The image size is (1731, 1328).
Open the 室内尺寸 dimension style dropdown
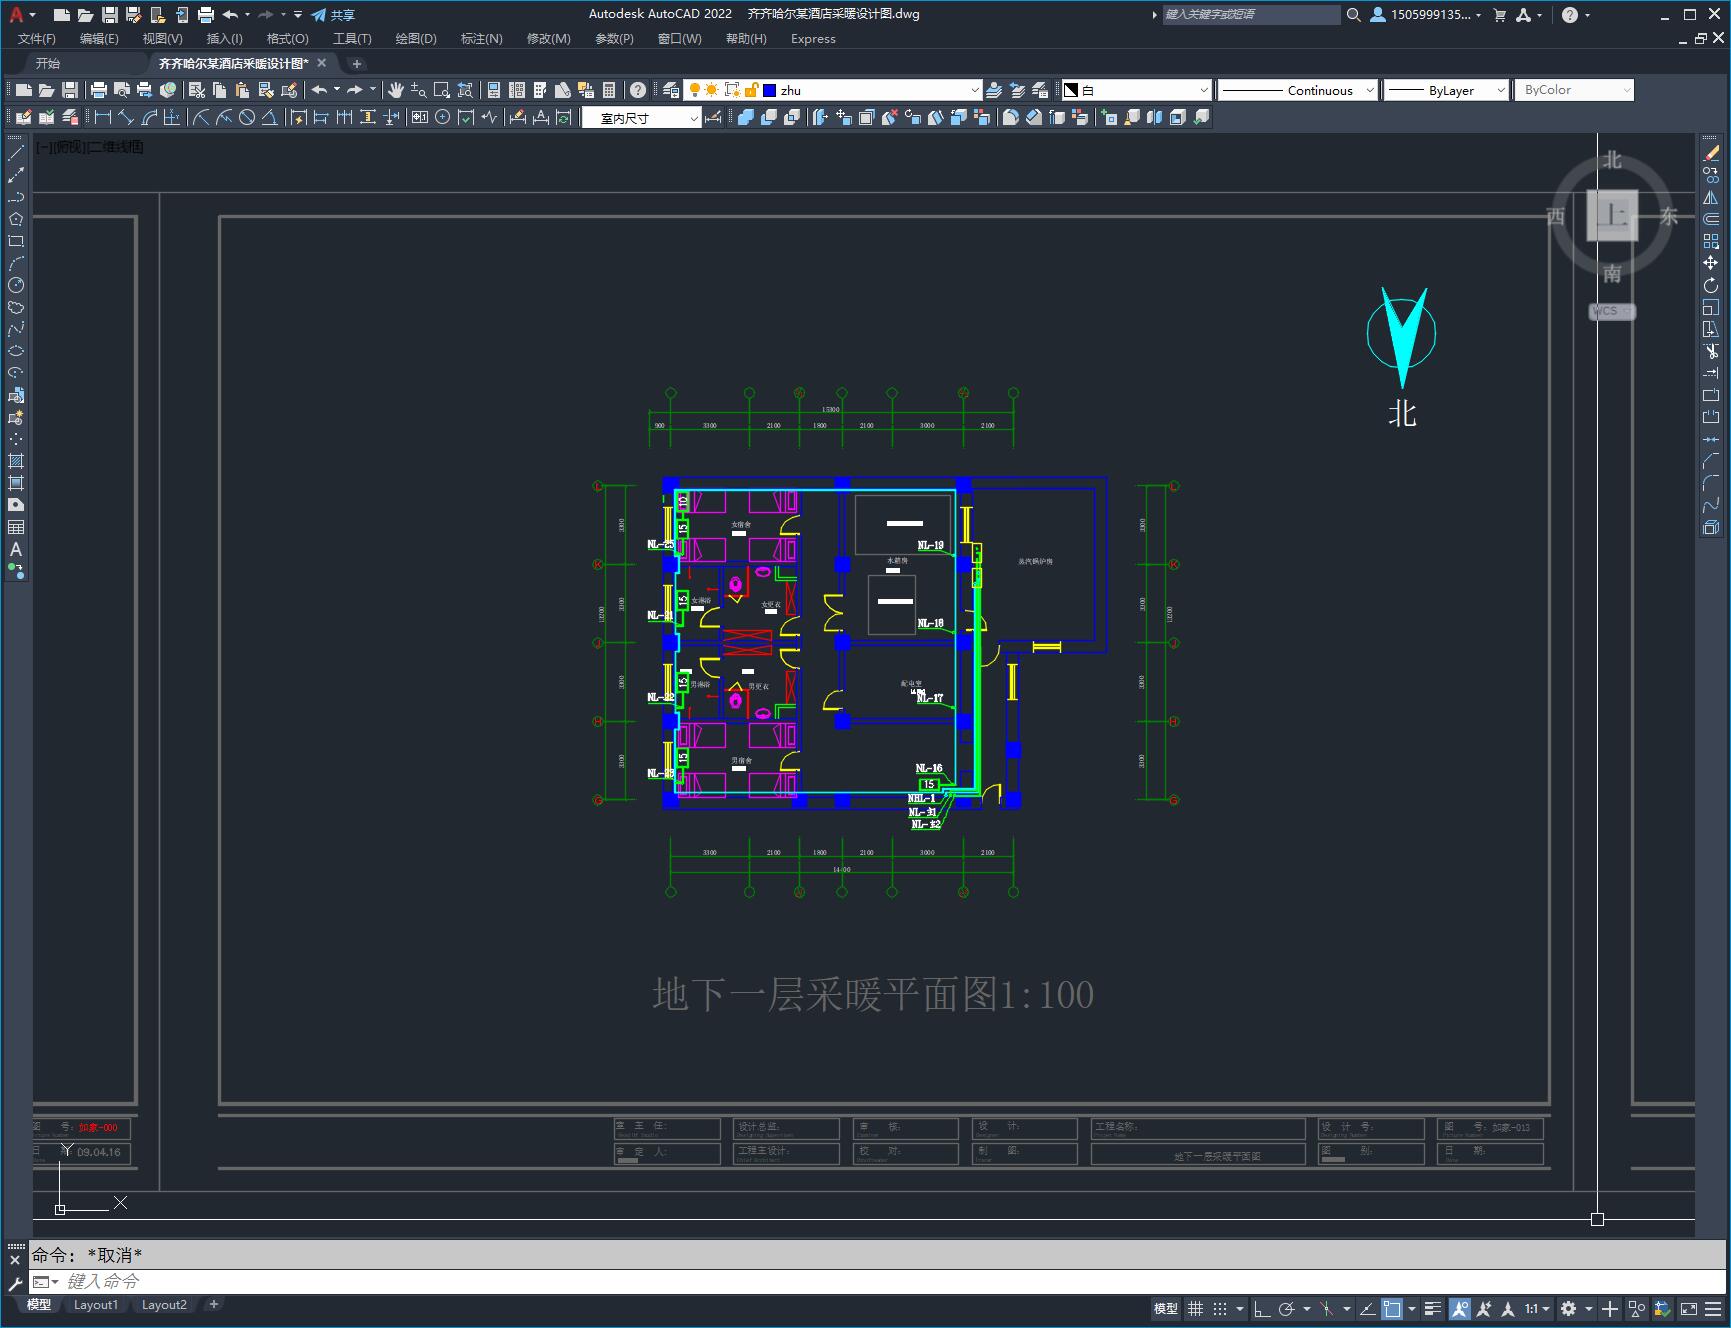pos(642,118)
